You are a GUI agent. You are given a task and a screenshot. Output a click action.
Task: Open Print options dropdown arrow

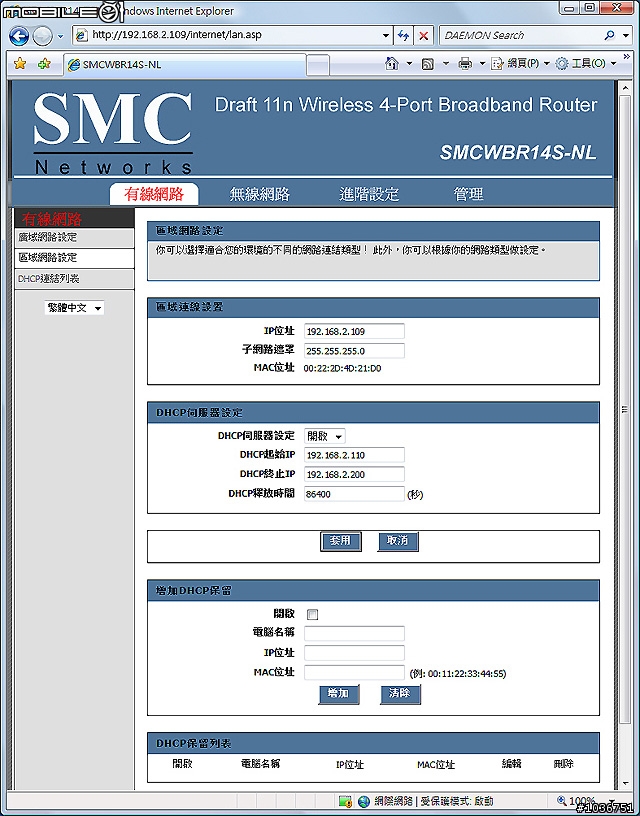pos(482,64)
